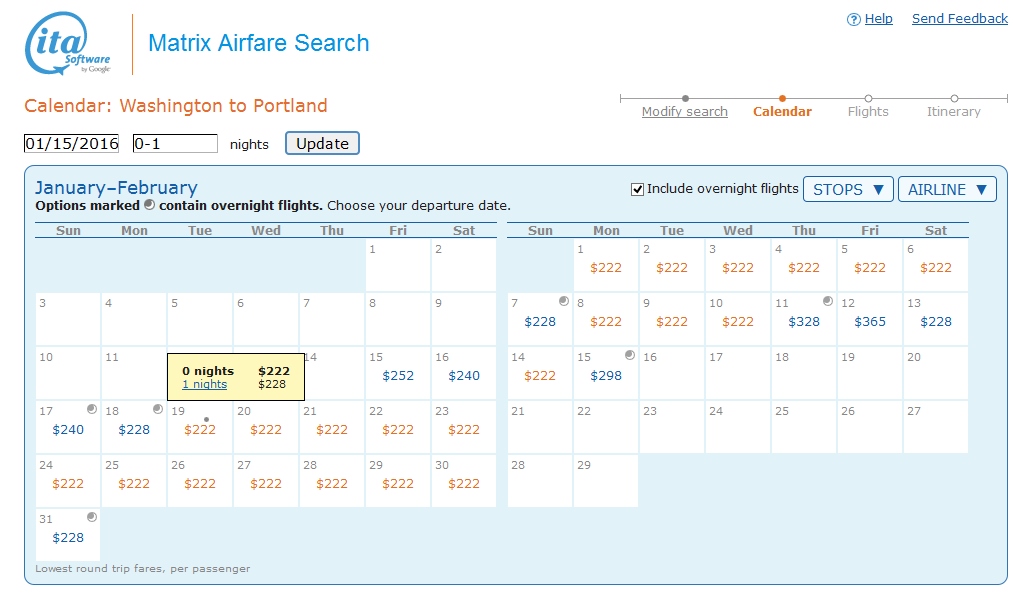This screenshot has height=599, width=1022.
Task: Open the Itinerary step
Action: coord(954,112)
